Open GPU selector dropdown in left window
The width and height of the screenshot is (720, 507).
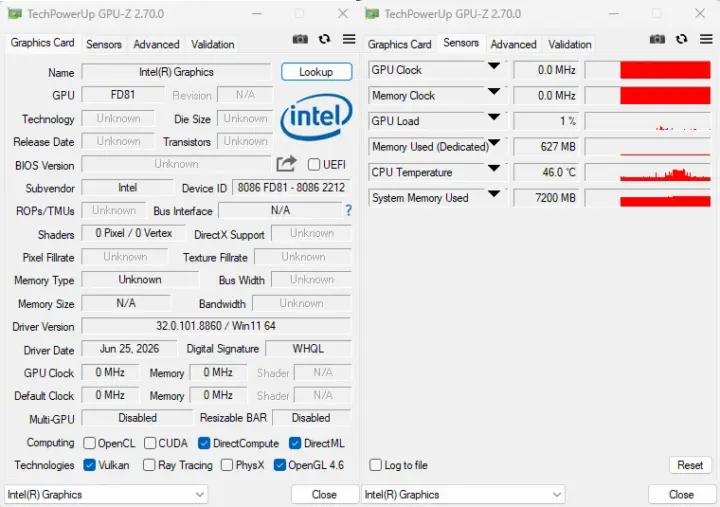[x=106, y=495]
